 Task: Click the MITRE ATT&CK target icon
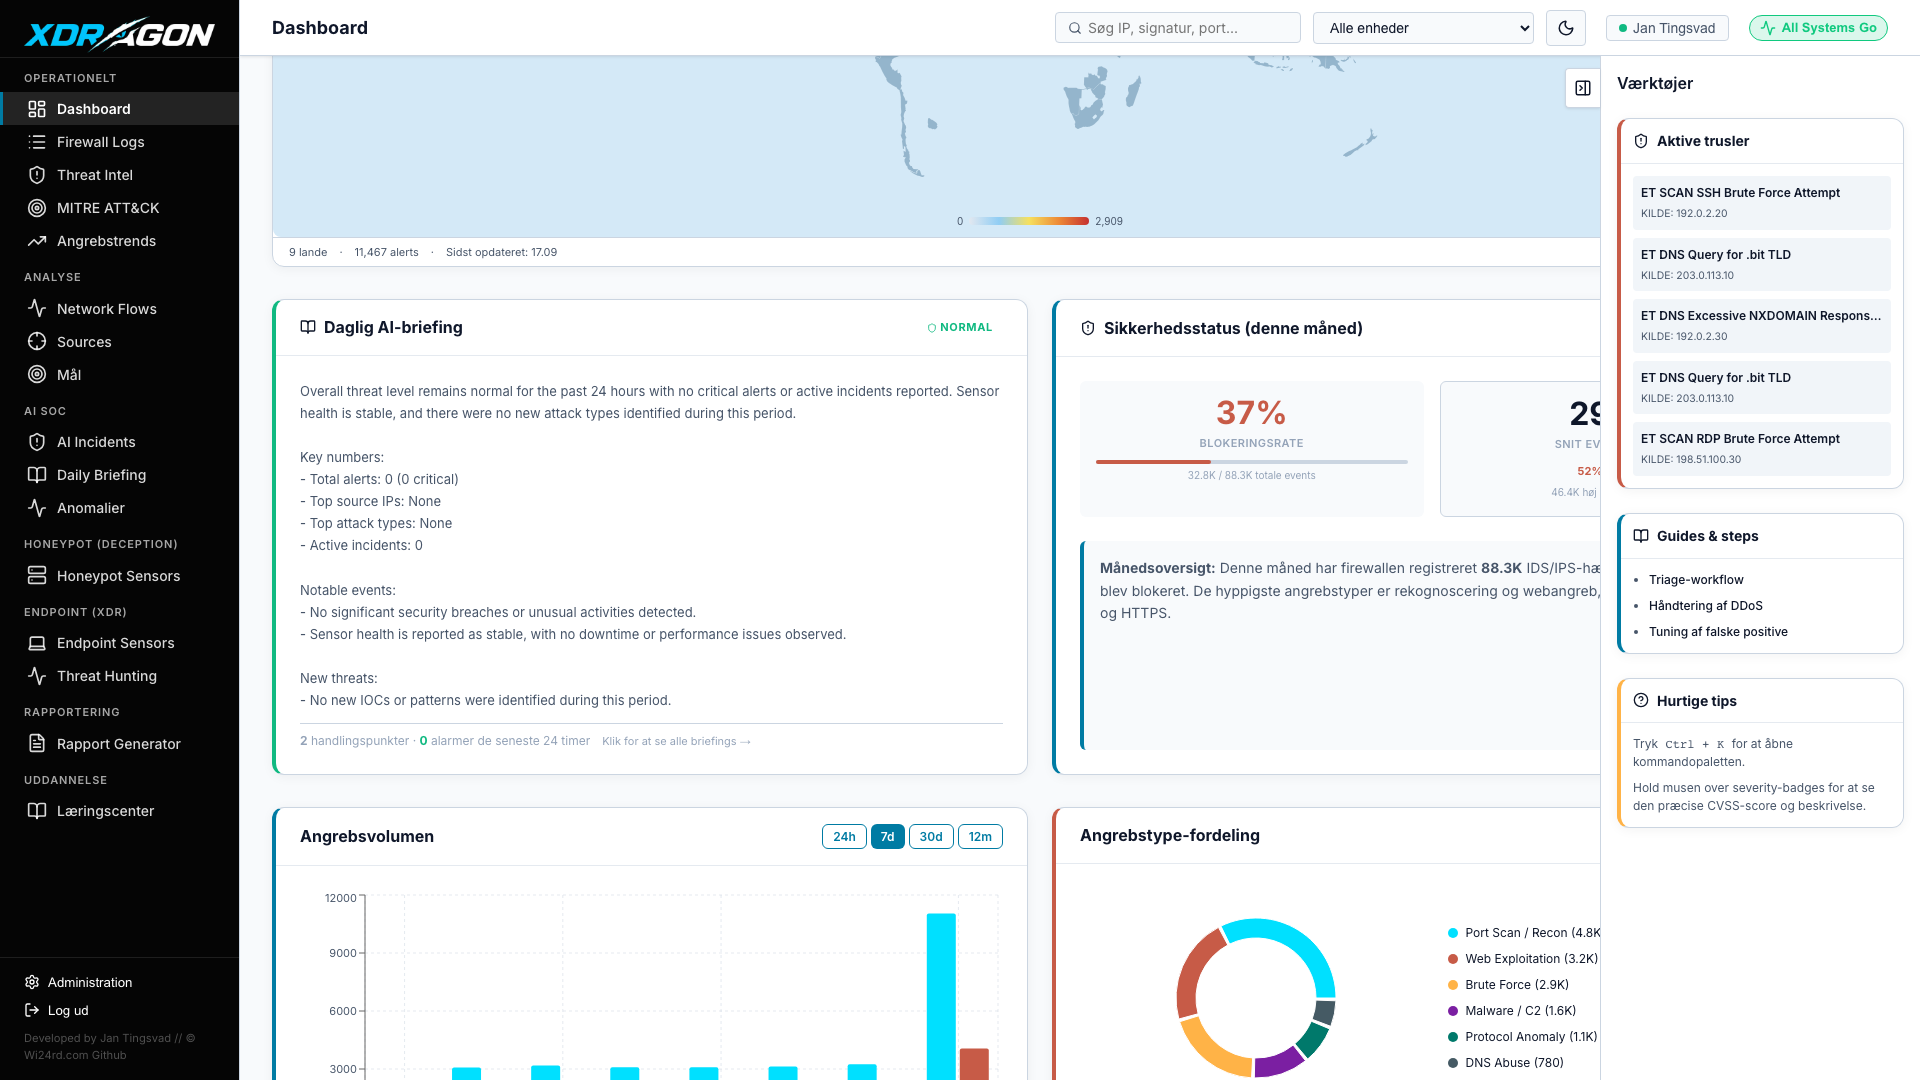click(37, 208)
